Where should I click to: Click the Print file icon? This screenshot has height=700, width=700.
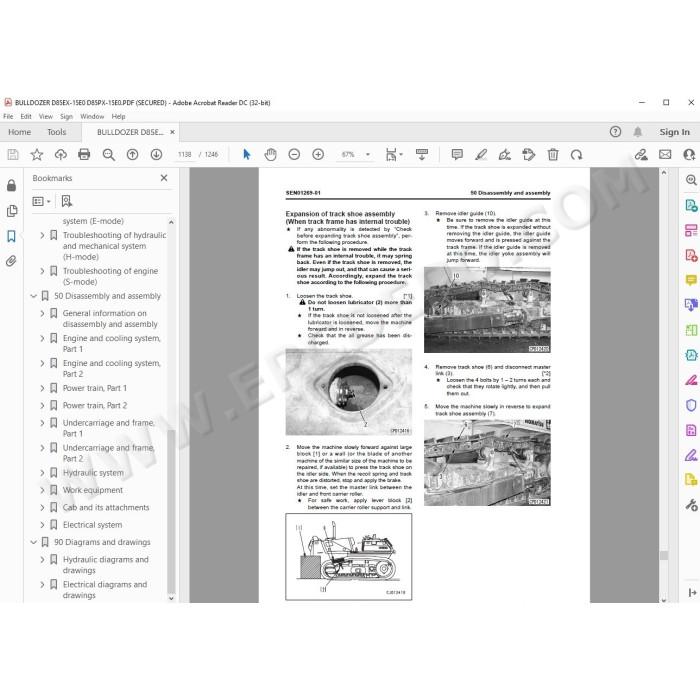(84, 154)
